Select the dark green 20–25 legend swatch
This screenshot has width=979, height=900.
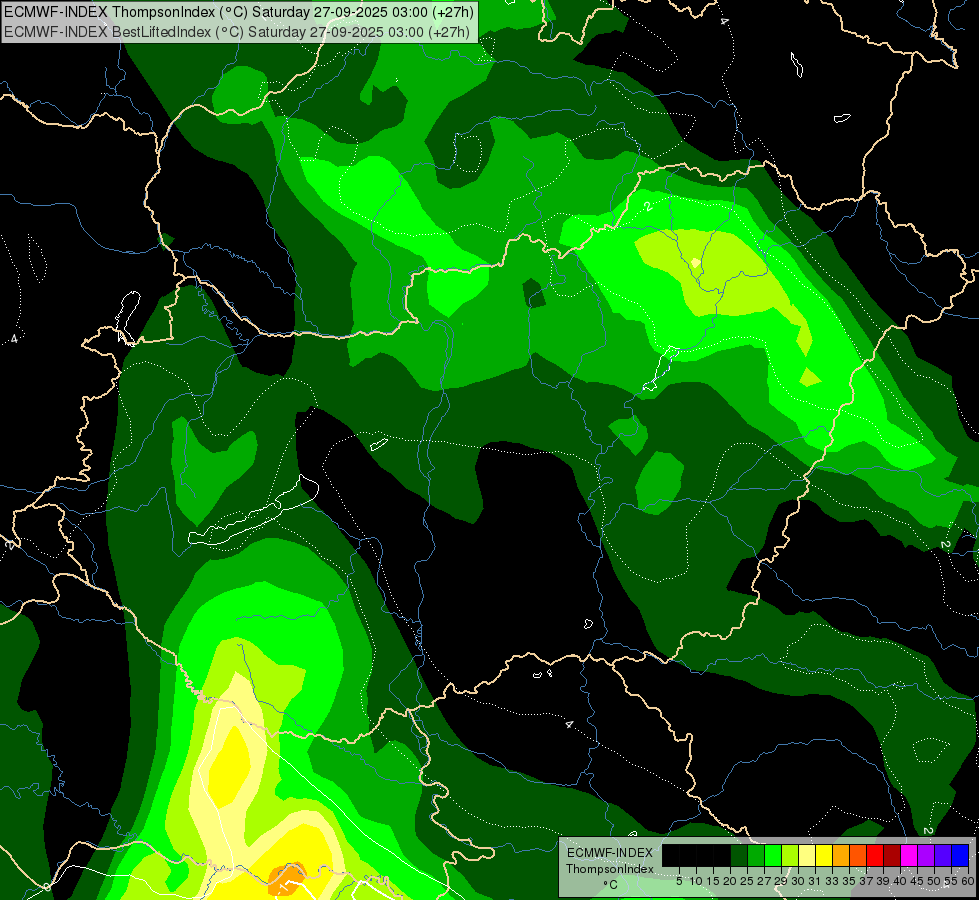point(738,855)
